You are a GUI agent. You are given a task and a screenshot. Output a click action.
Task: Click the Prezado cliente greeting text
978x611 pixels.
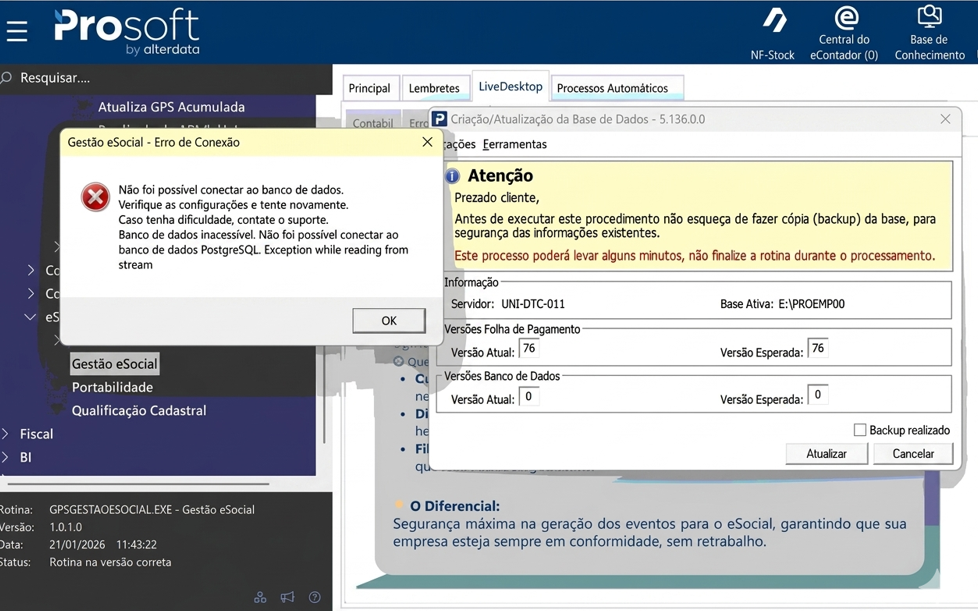pos(496,198)
